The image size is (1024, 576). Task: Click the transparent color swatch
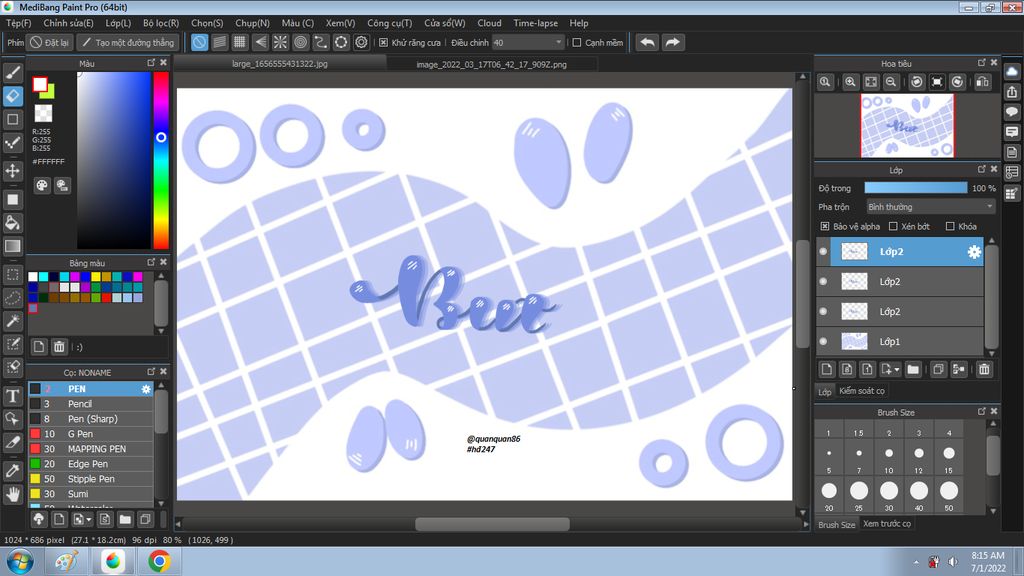click(43, 114)
